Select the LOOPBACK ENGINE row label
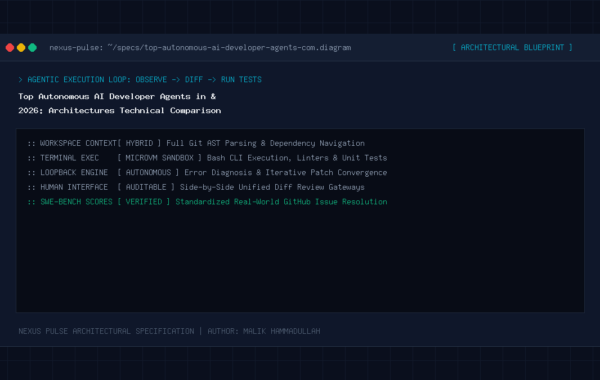The image size is (600, 380). pos(74,173)
